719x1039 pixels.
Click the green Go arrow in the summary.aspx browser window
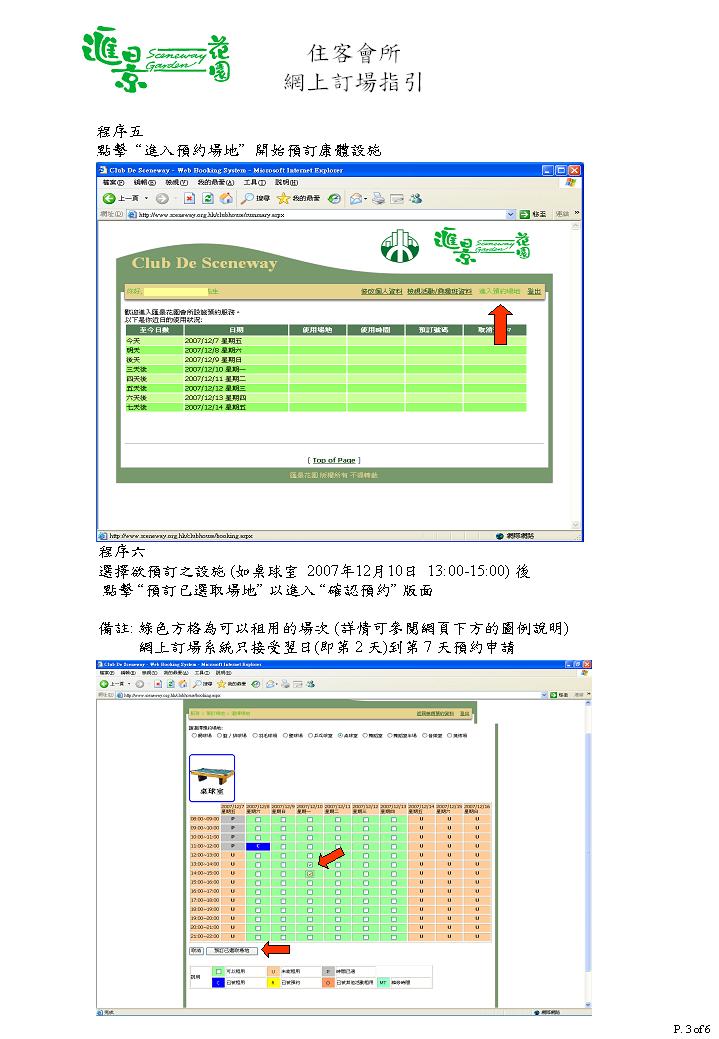(x=525, y=214)
